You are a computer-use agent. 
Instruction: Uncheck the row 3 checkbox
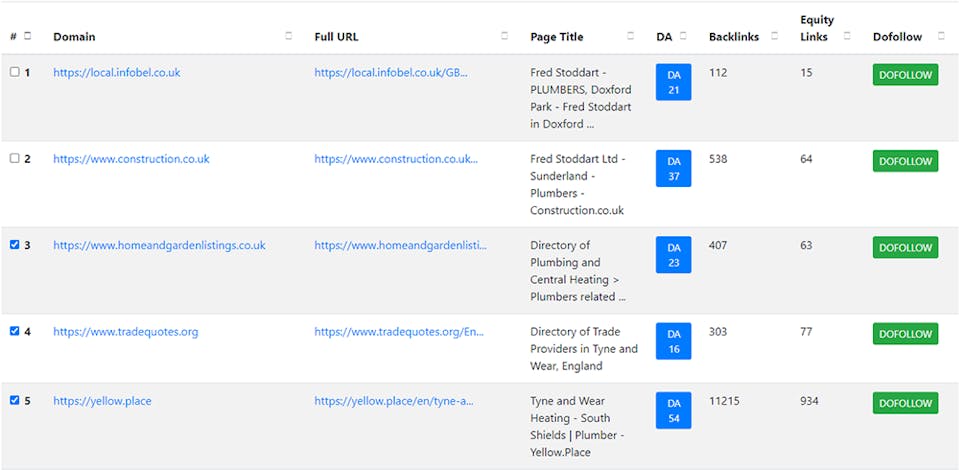coord(14,245)
